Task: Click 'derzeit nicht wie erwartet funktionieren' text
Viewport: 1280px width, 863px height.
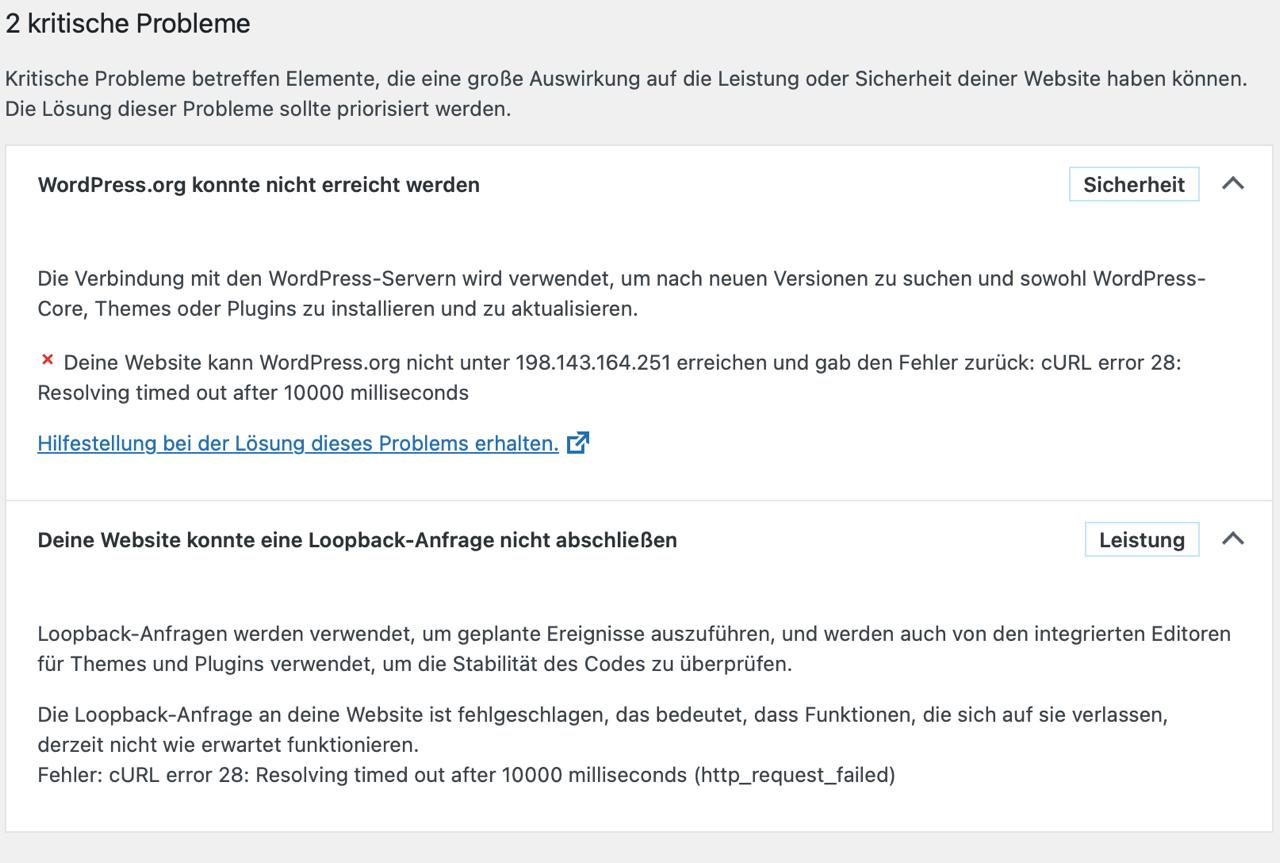Action: click(x=228, y=745)
